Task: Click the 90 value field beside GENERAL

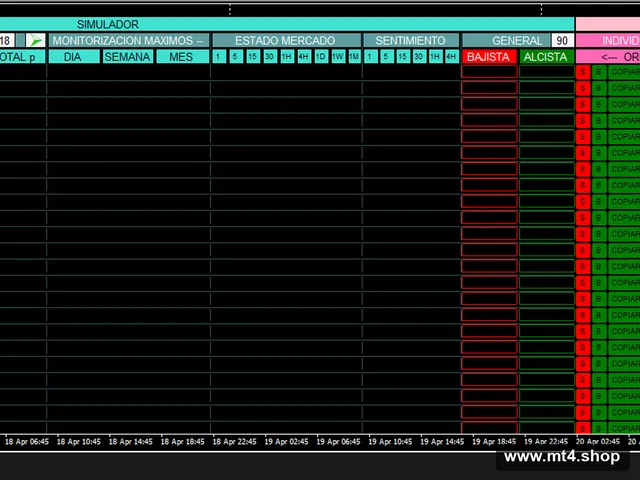Action: tap(562, 40)
